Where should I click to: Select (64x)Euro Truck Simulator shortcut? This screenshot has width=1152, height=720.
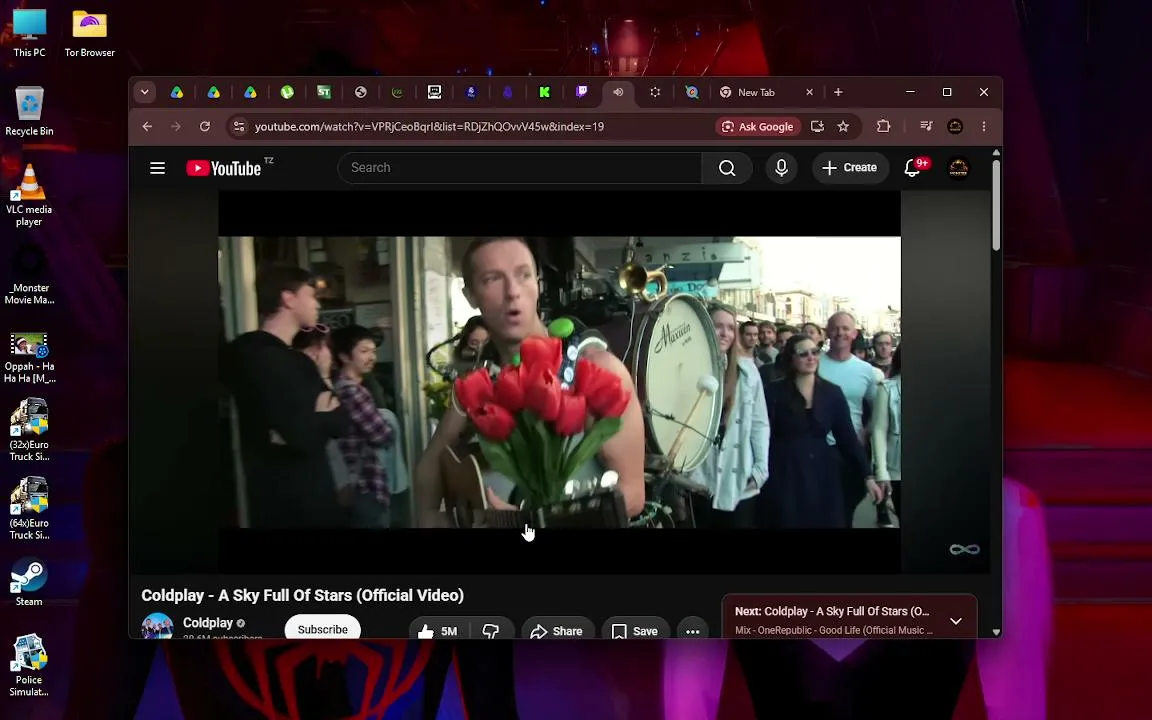tap(29, 508)
